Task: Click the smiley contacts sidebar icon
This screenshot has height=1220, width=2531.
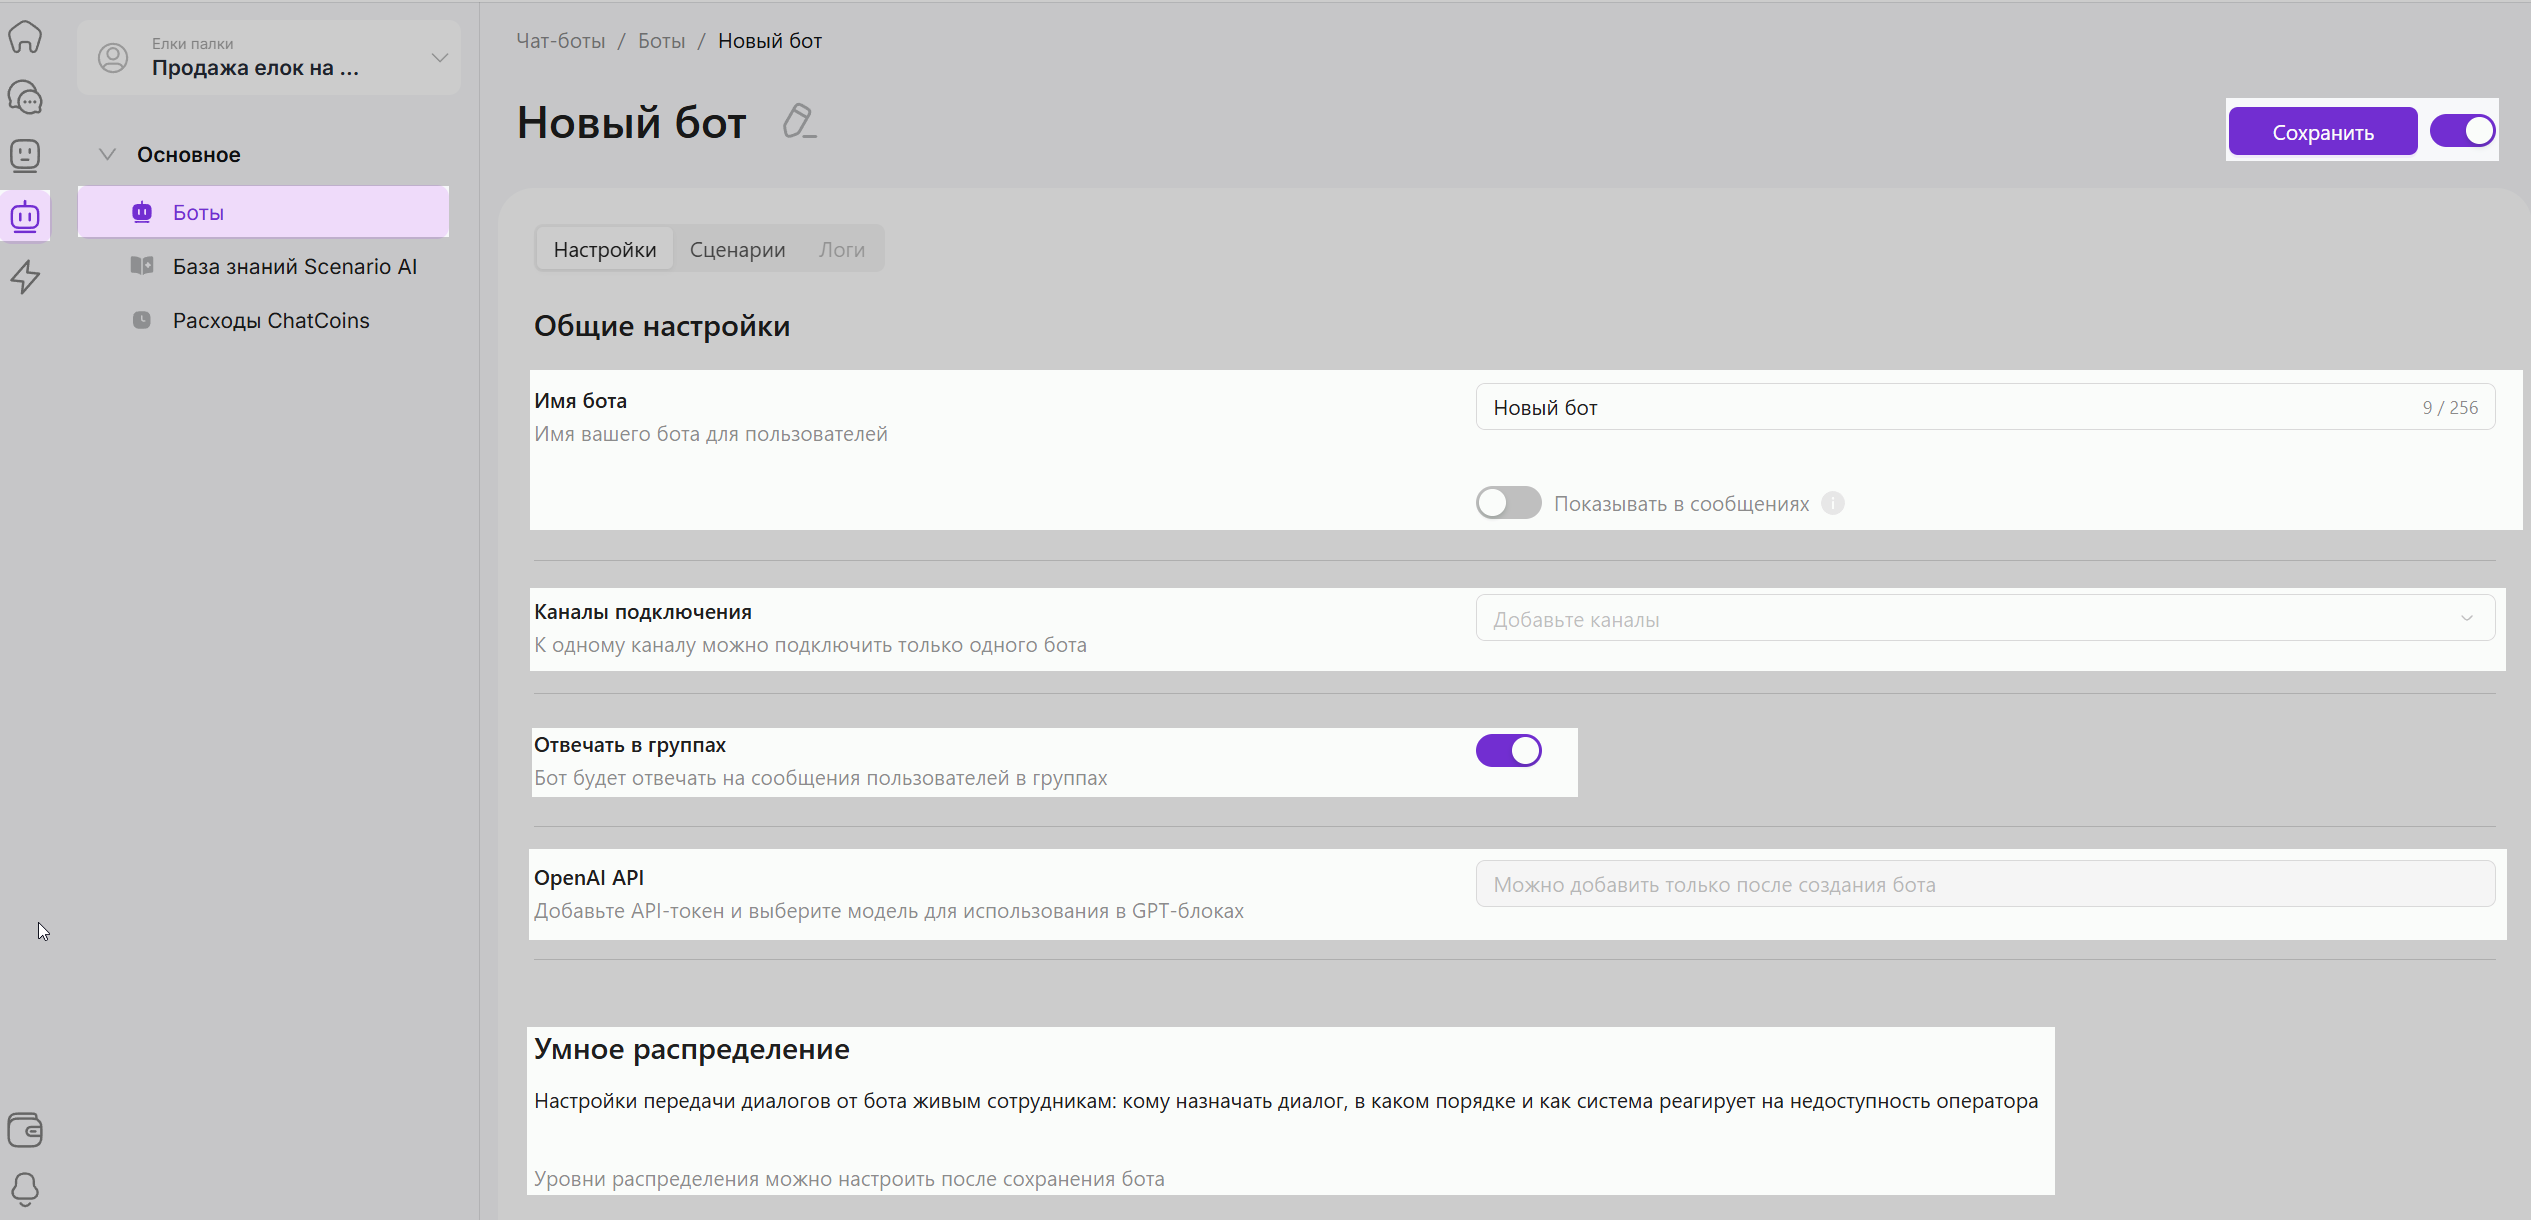Action: tap(25, 155)
